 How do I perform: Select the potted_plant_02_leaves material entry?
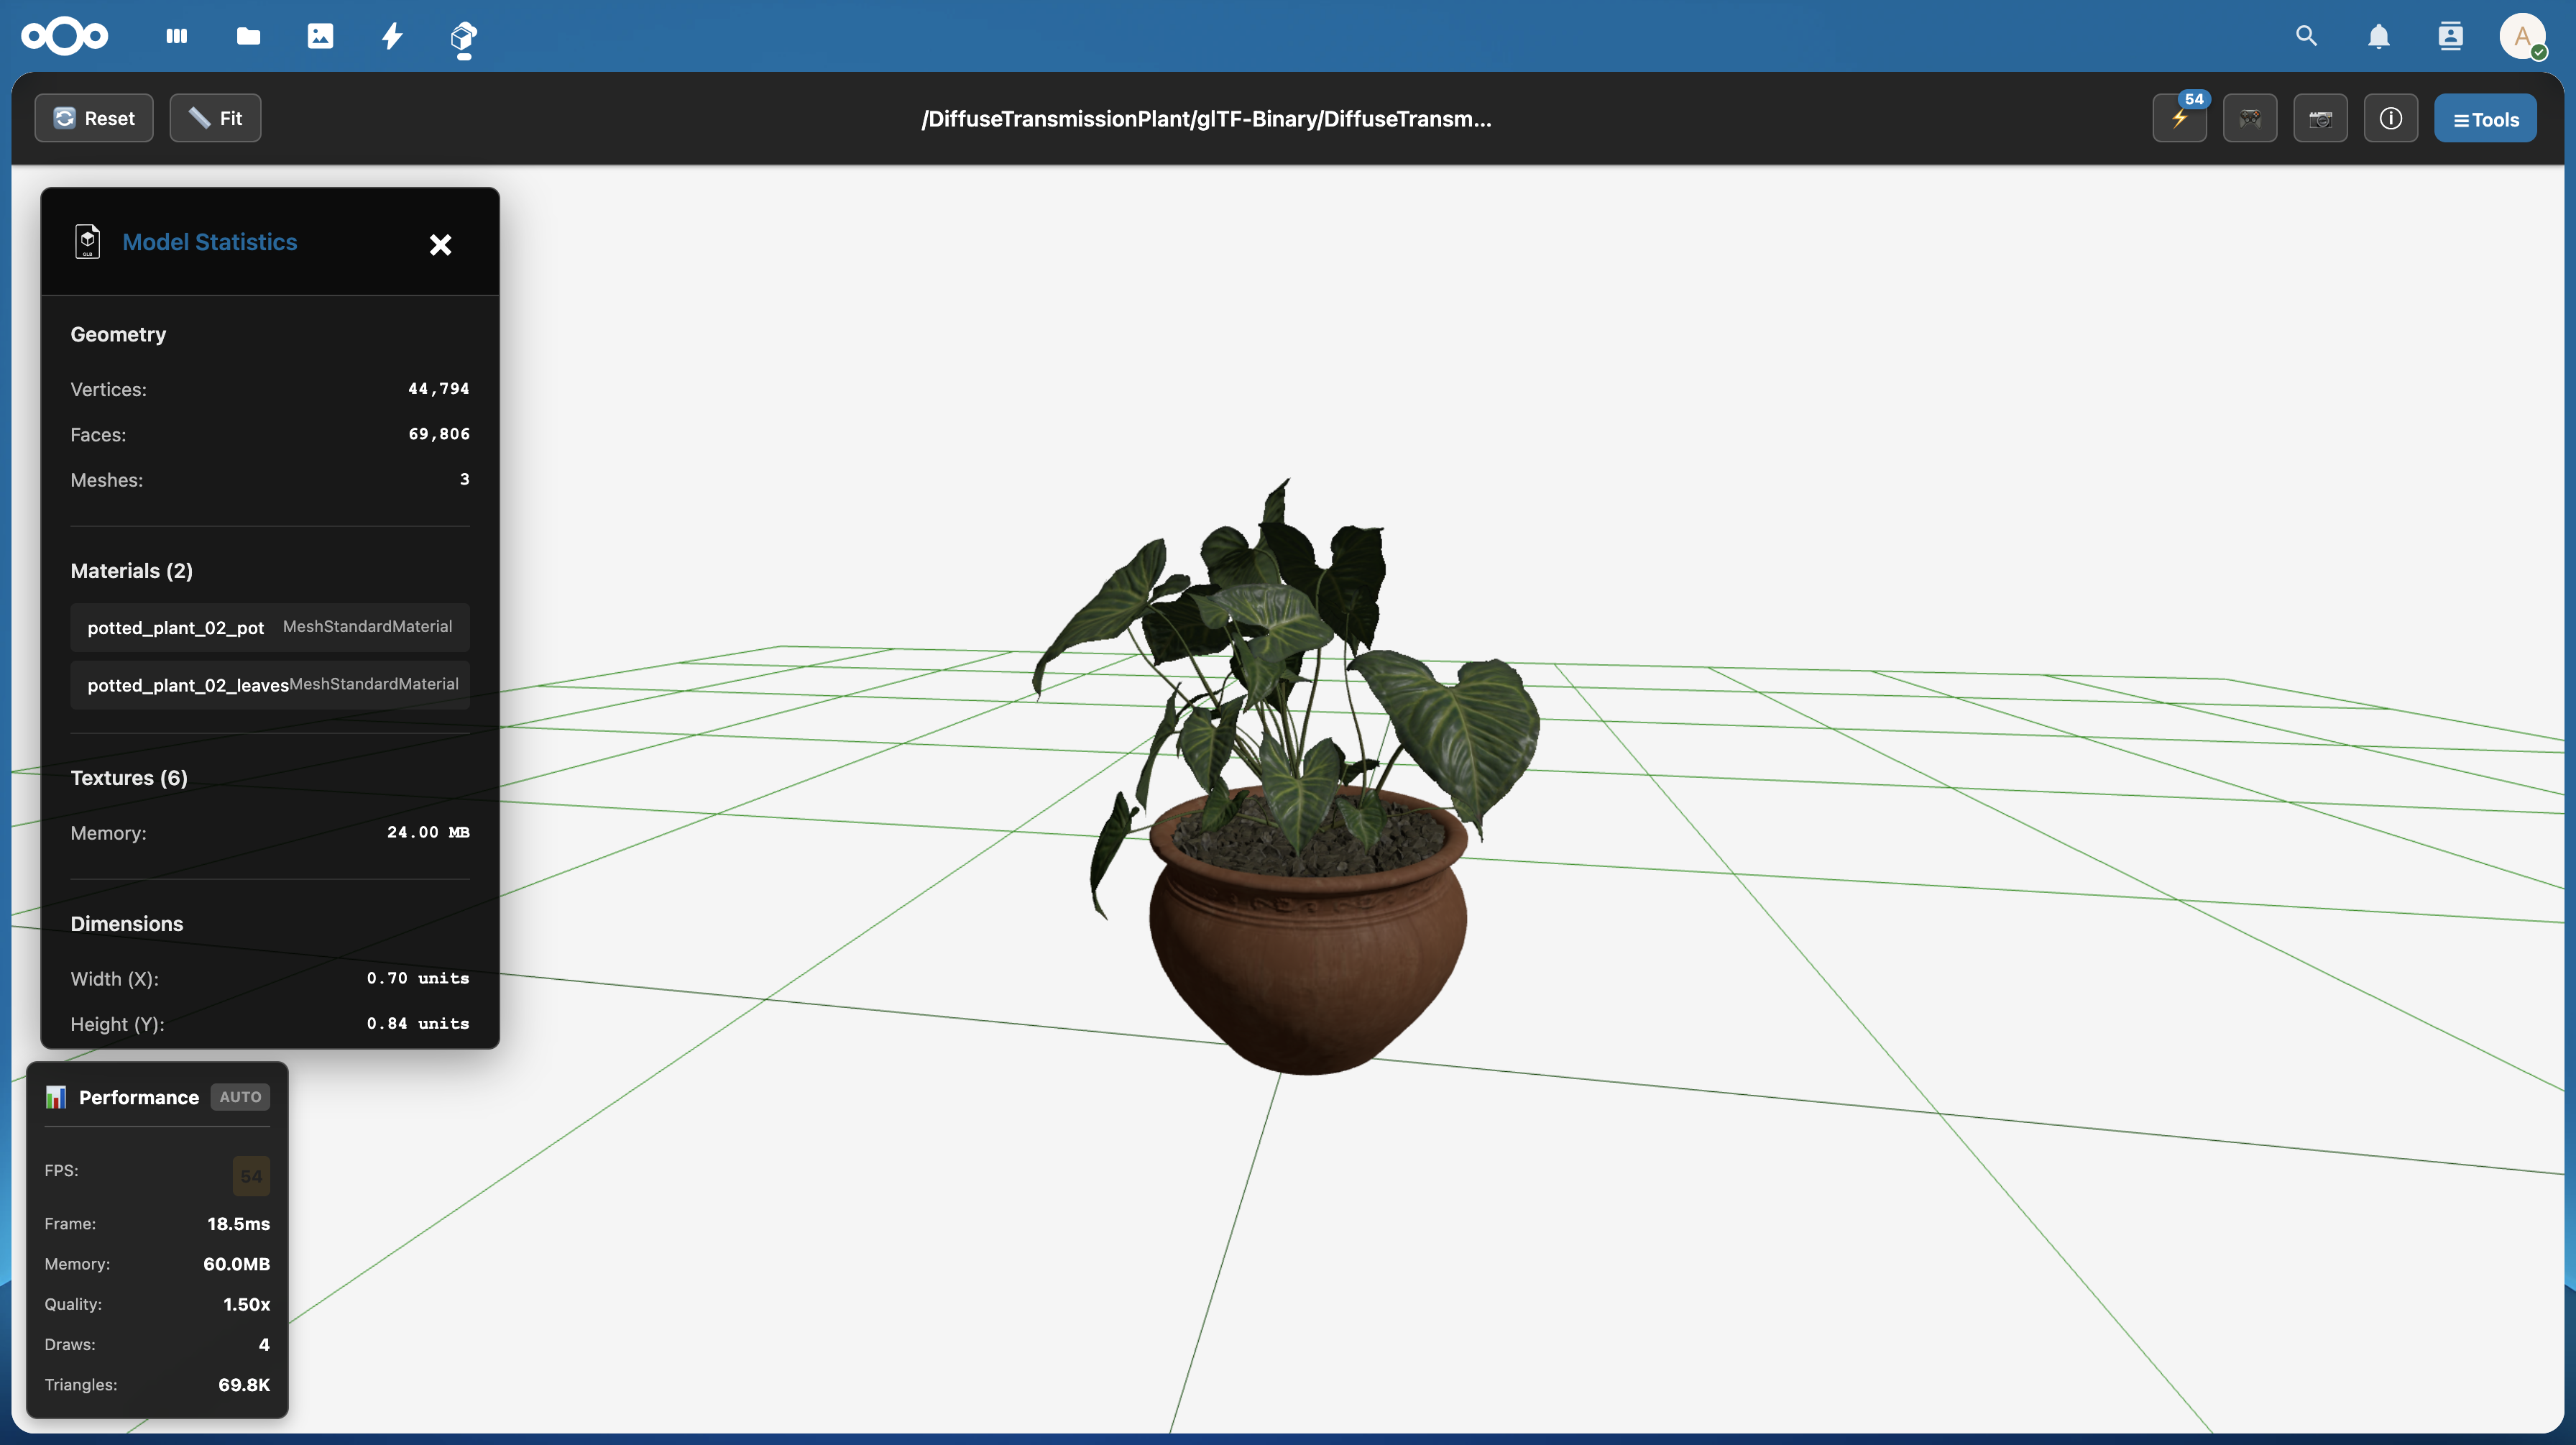coord(270,685)
